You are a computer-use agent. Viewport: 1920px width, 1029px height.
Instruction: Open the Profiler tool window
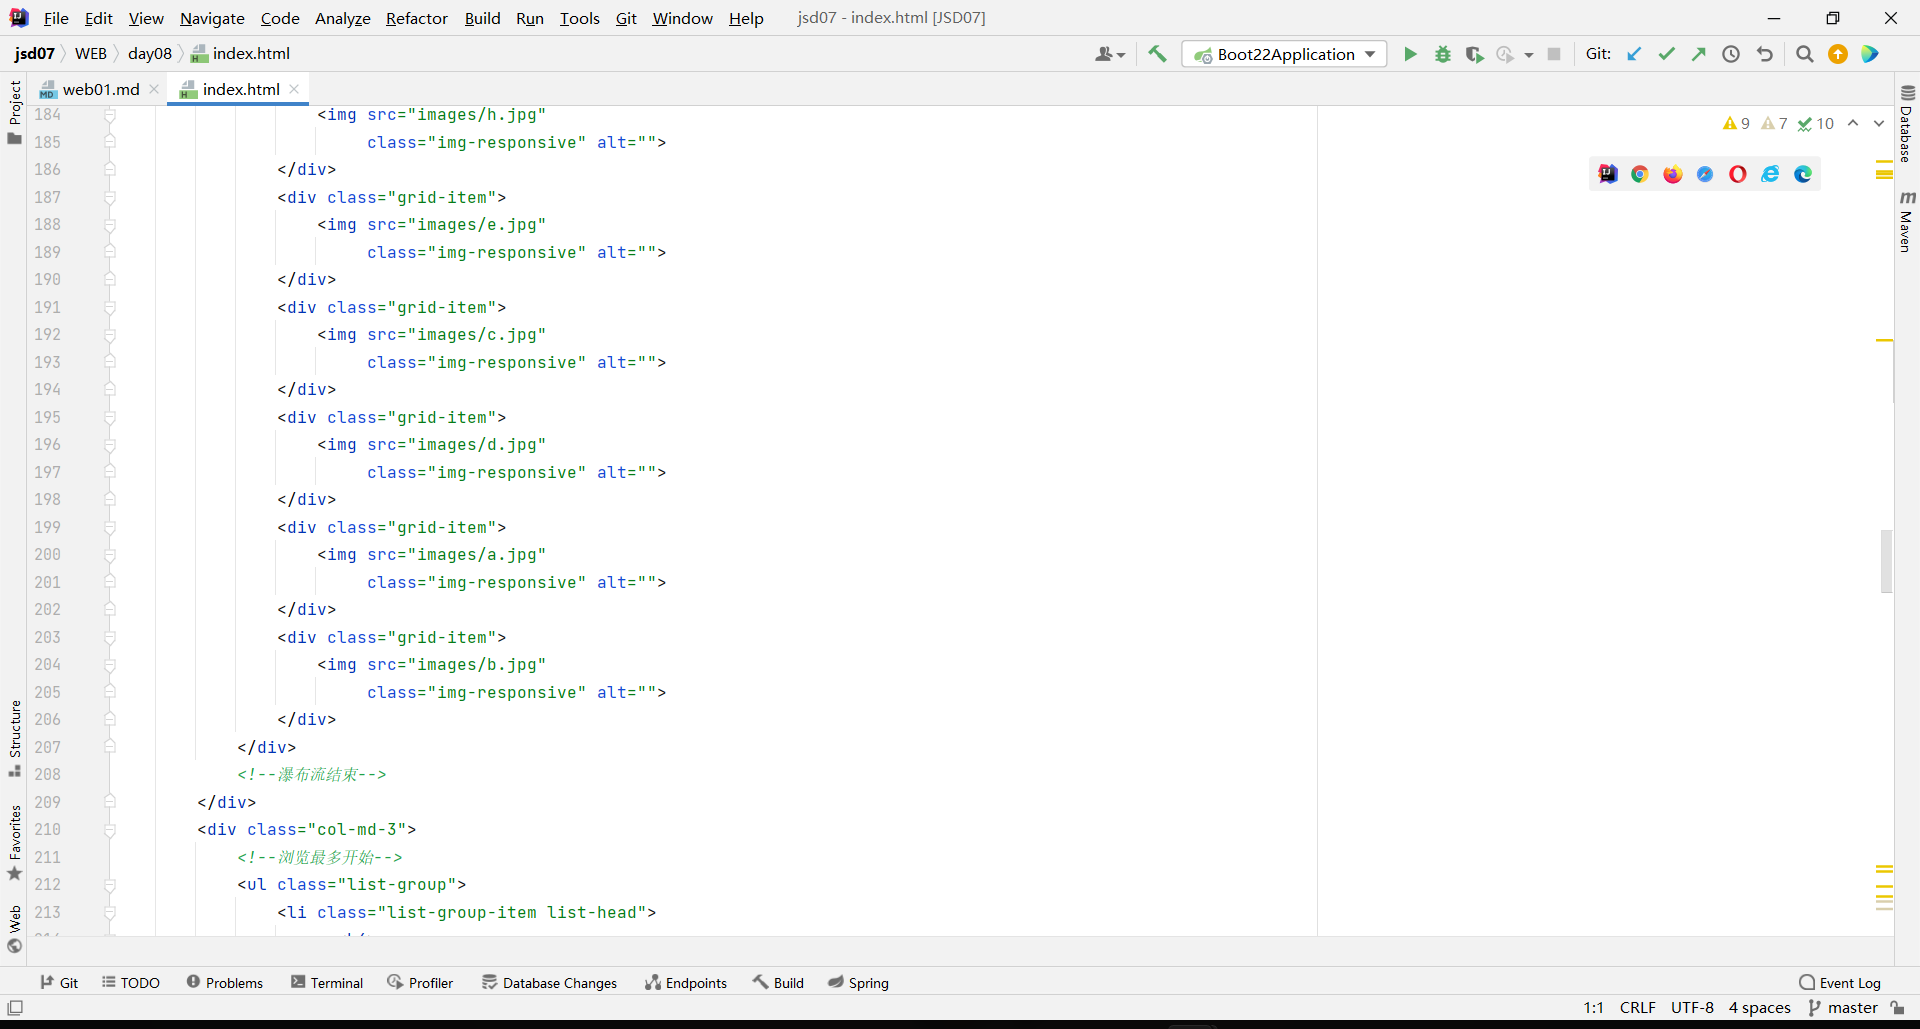point(421,983)
